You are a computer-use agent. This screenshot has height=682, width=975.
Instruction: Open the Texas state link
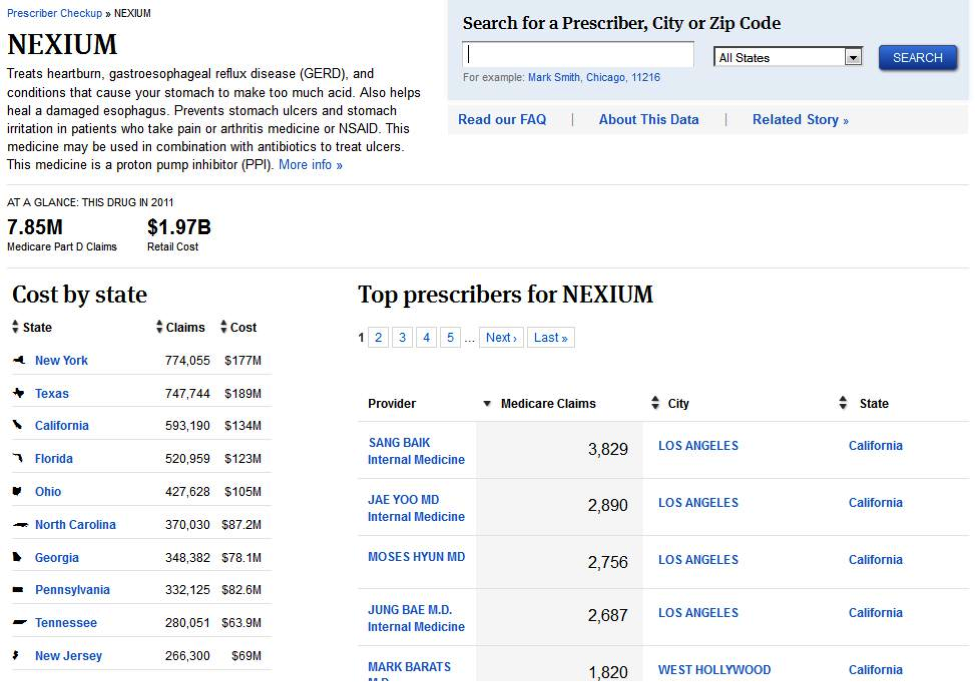pos(52,394)
